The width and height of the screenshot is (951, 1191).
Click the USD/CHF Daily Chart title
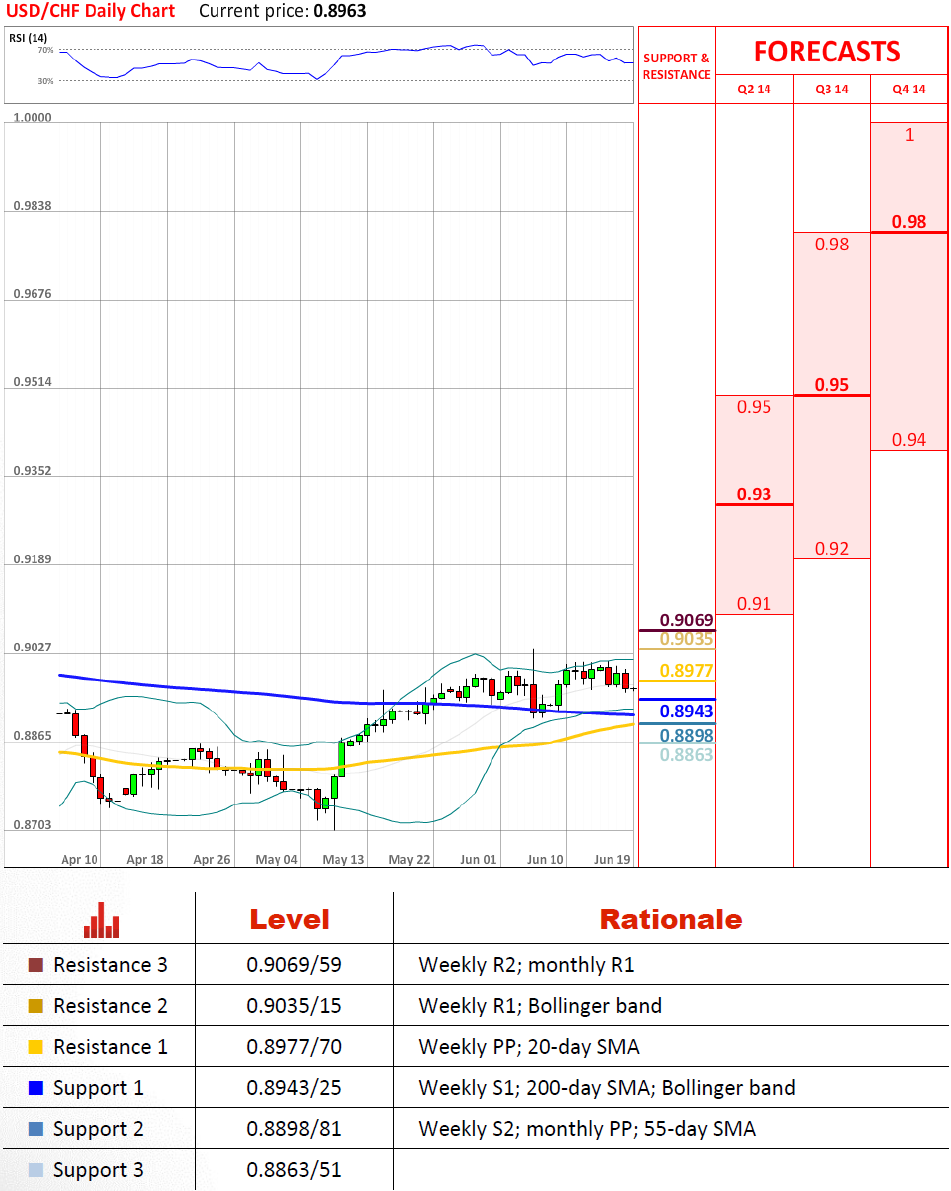coord(90,11)
